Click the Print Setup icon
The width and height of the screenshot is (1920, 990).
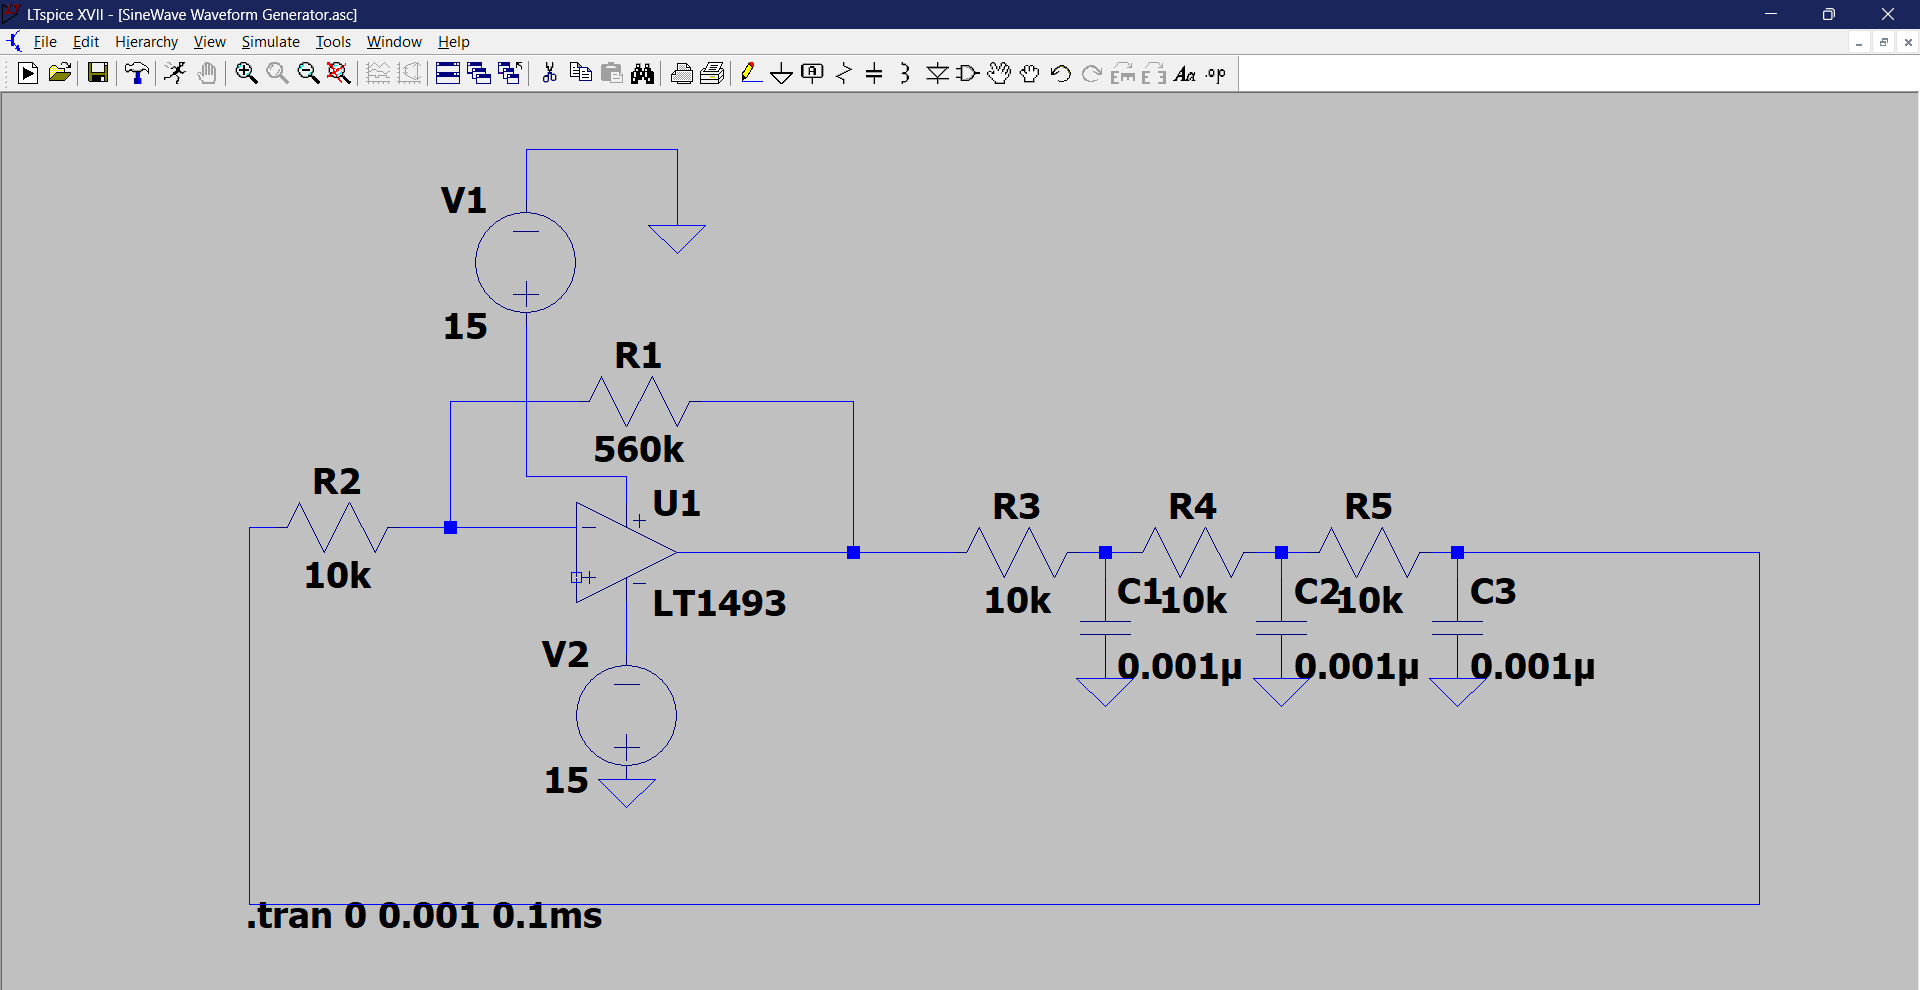point(713,73)
